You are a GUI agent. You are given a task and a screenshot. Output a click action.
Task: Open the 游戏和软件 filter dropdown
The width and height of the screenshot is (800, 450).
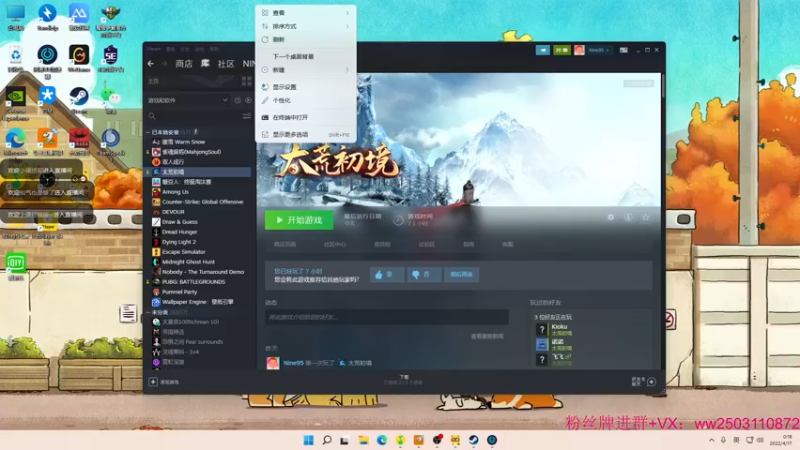tap(187, 101)
